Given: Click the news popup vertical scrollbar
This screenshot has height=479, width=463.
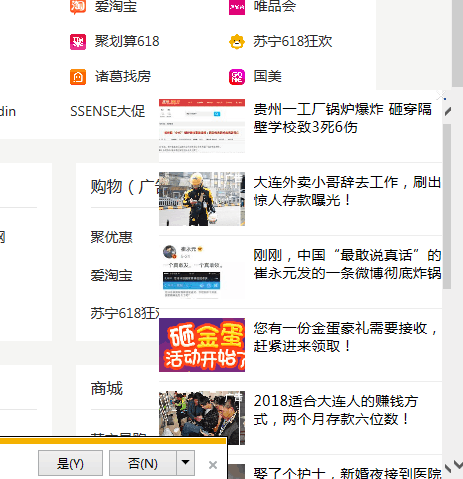Looking at the screenshot, I should (x=447, y=206).
